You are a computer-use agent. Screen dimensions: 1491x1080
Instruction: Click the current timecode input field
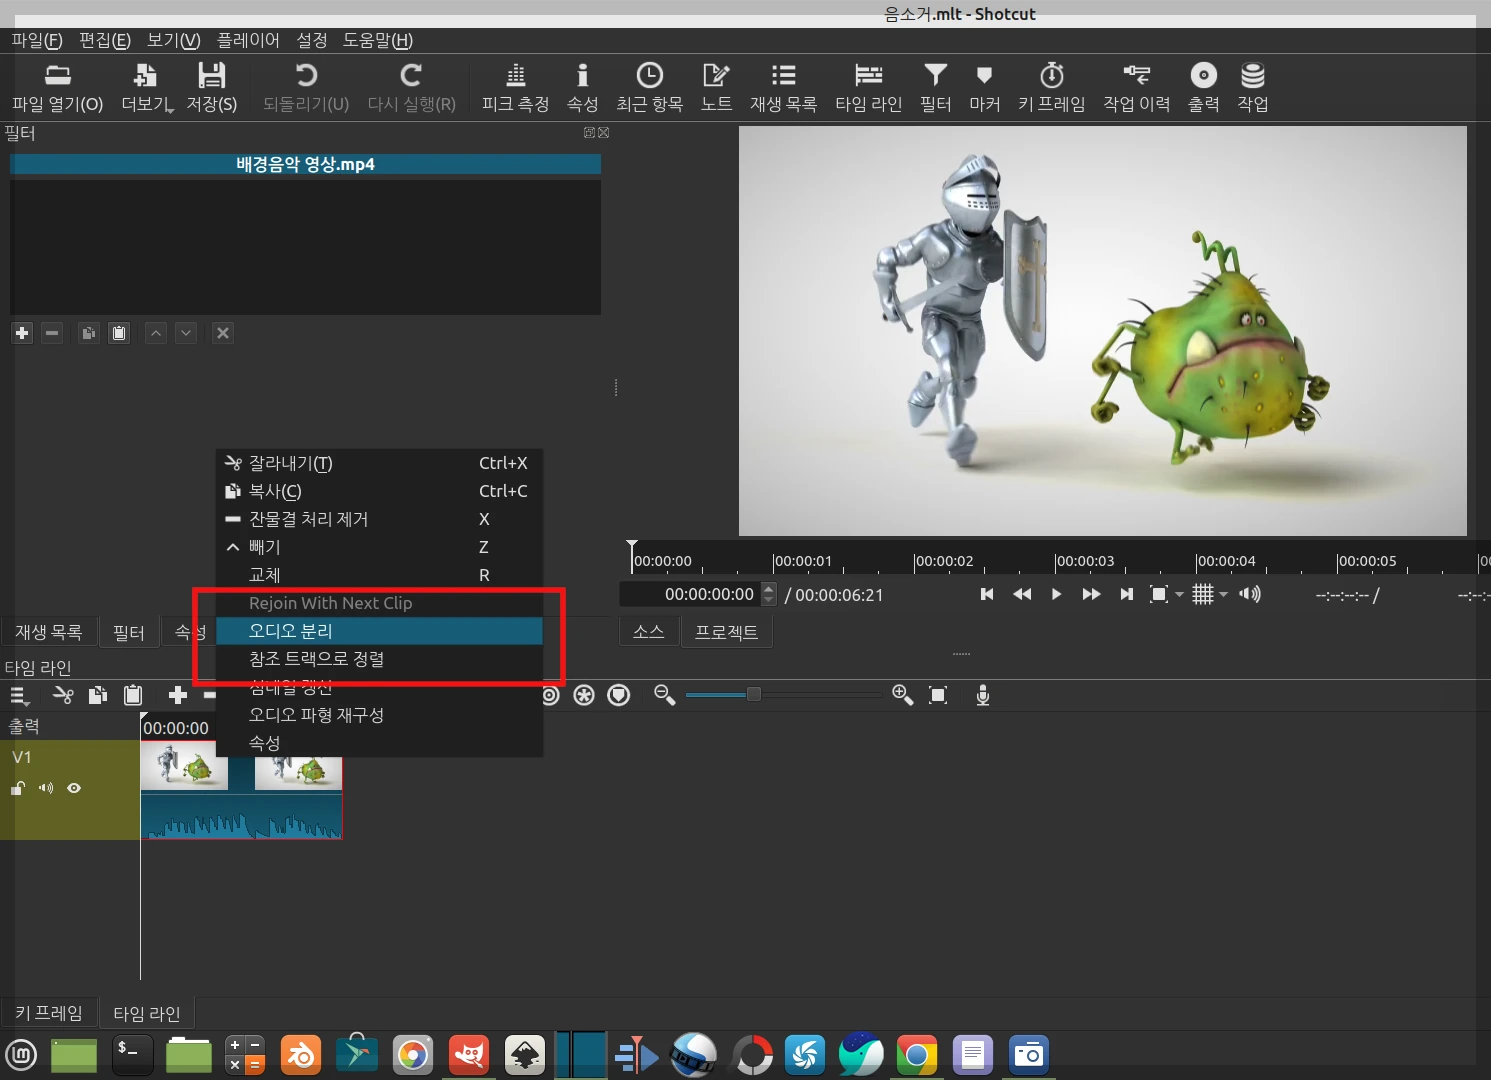(x=690, y=594)
